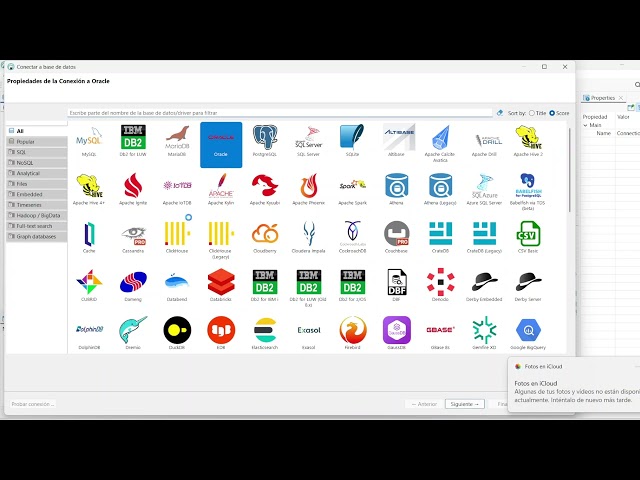Filter by NoSQL category
The image size is (640, 480).
tap(37, 163)
